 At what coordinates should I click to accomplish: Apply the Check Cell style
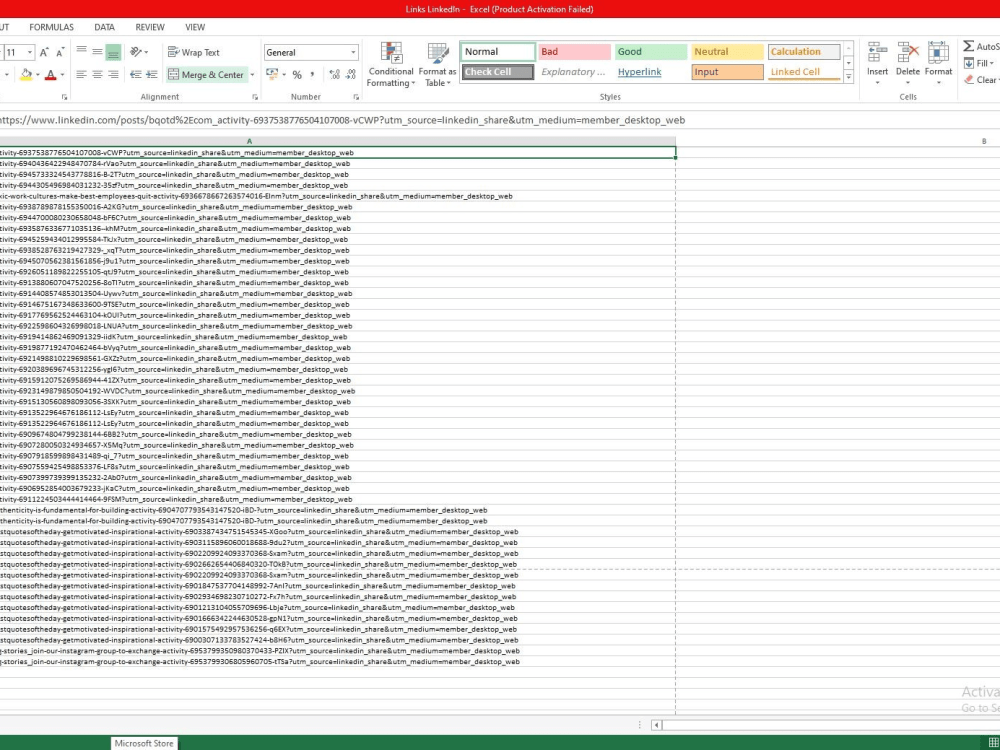[x=497, y=72]
